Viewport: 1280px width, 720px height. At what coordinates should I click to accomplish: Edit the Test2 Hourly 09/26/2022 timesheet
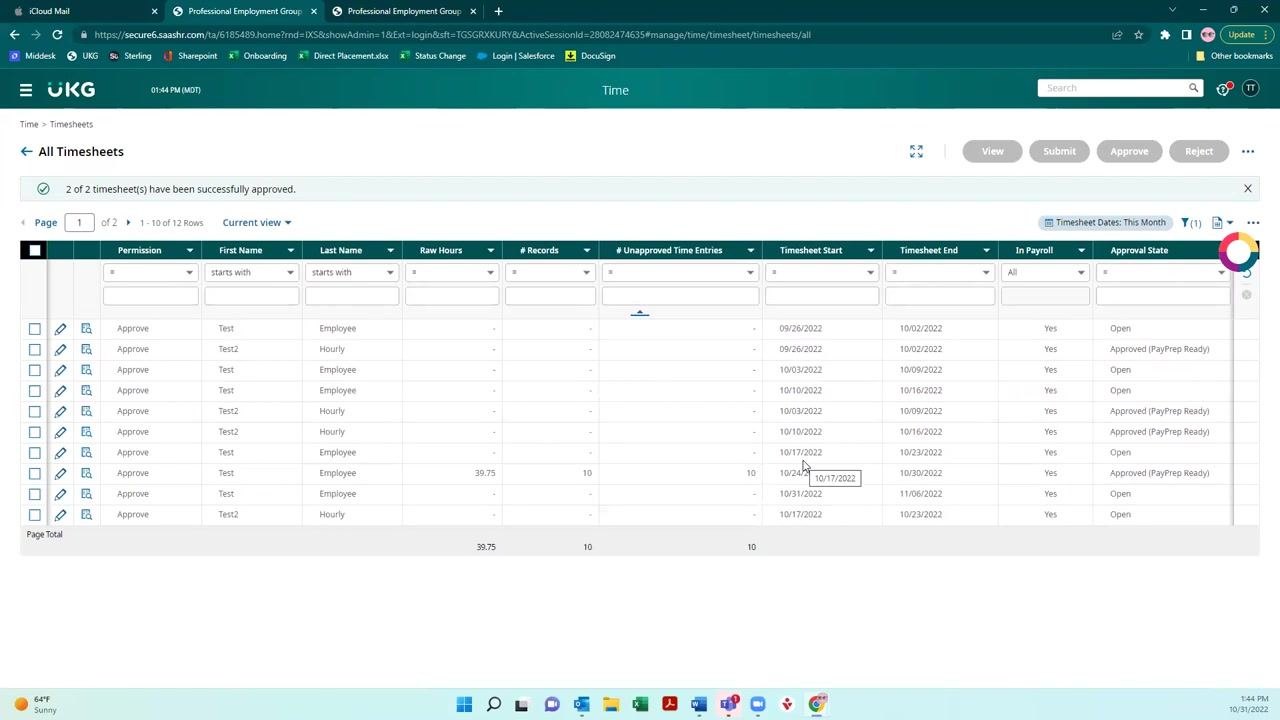point(60,349)
